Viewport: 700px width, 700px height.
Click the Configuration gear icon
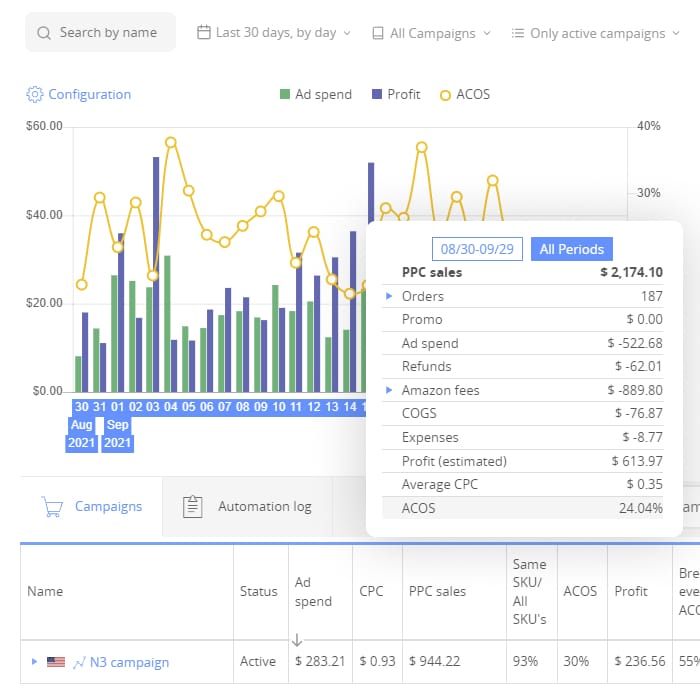point(35,94)
